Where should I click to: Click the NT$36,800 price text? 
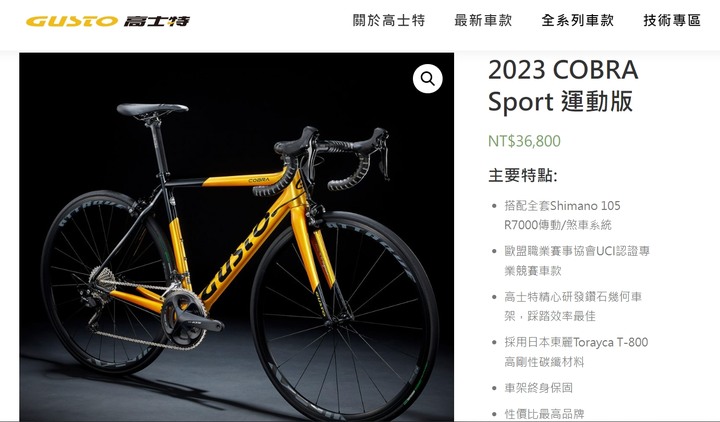tap(524, 141)
